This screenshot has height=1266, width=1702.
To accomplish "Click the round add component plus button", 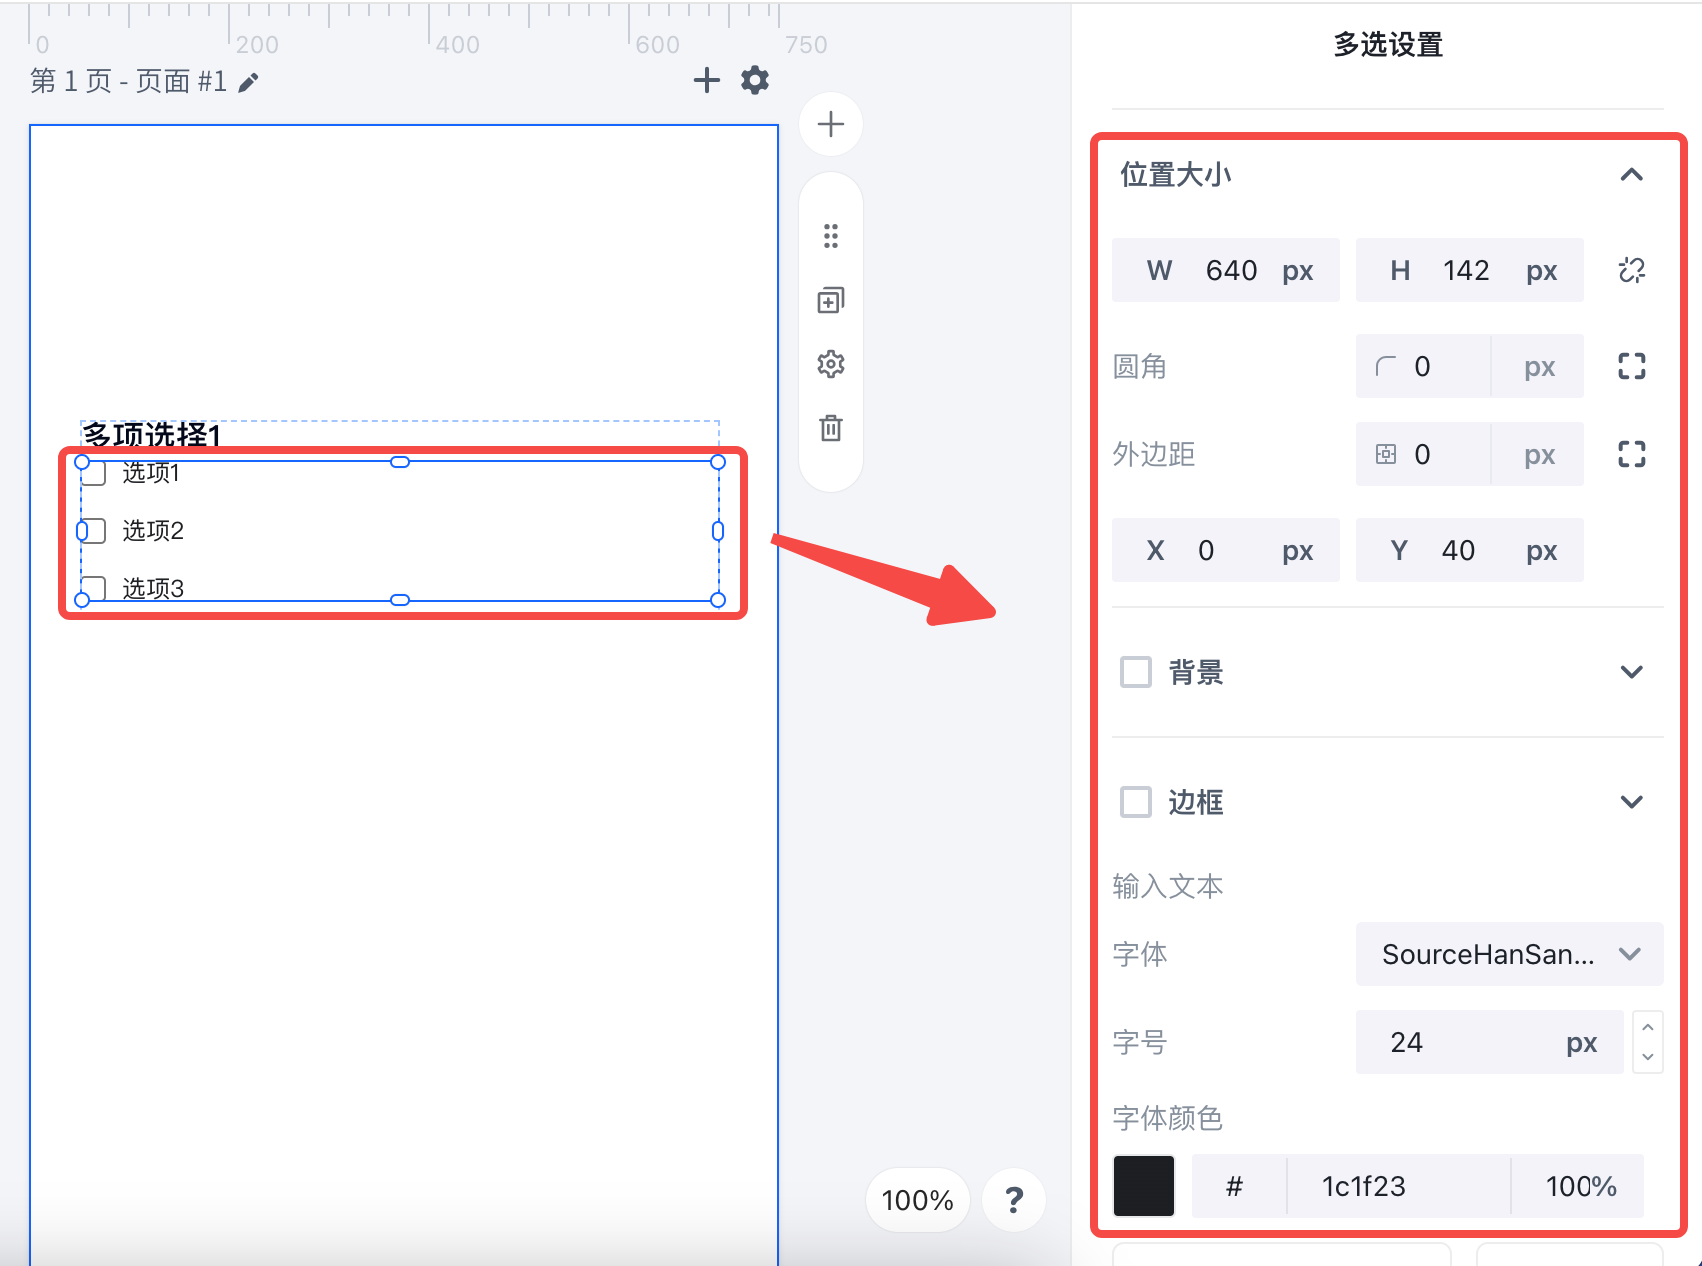I will pyautogui.click(x=831, y=124).
